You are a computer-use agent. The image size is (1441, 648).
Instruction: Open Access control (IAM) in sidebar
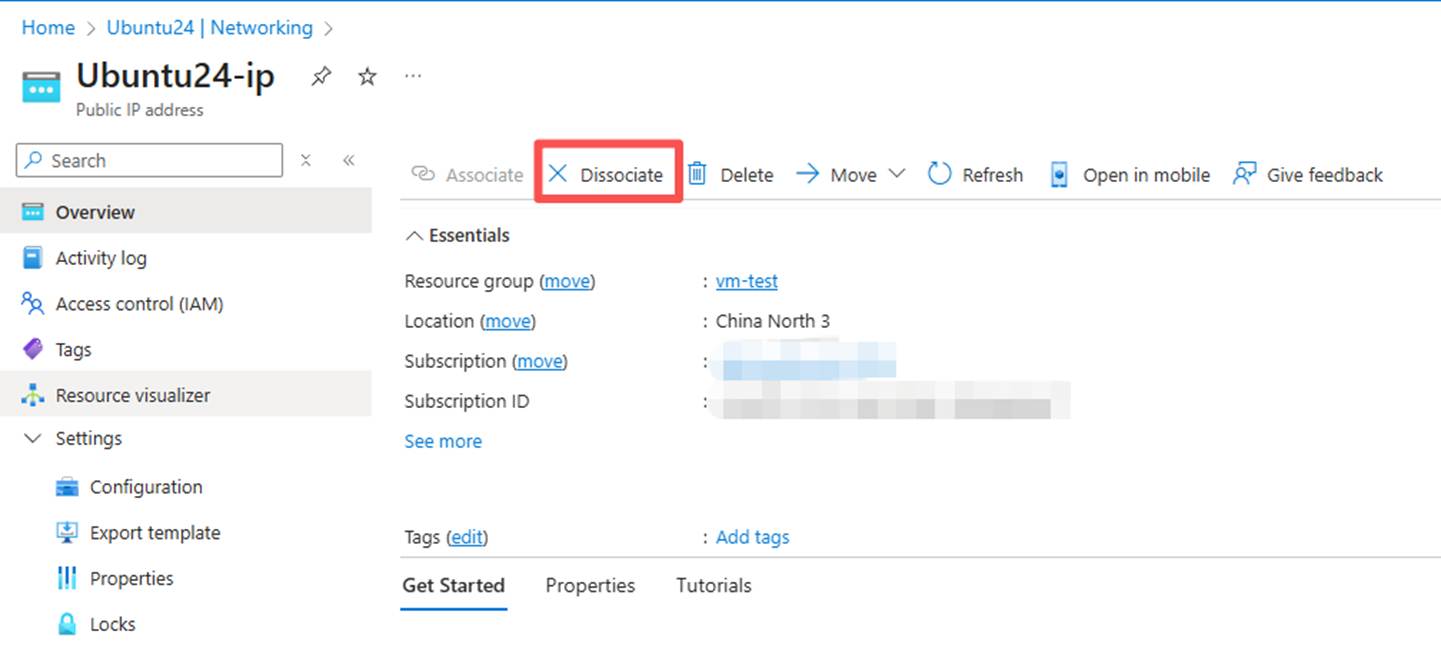pos(139,304)
